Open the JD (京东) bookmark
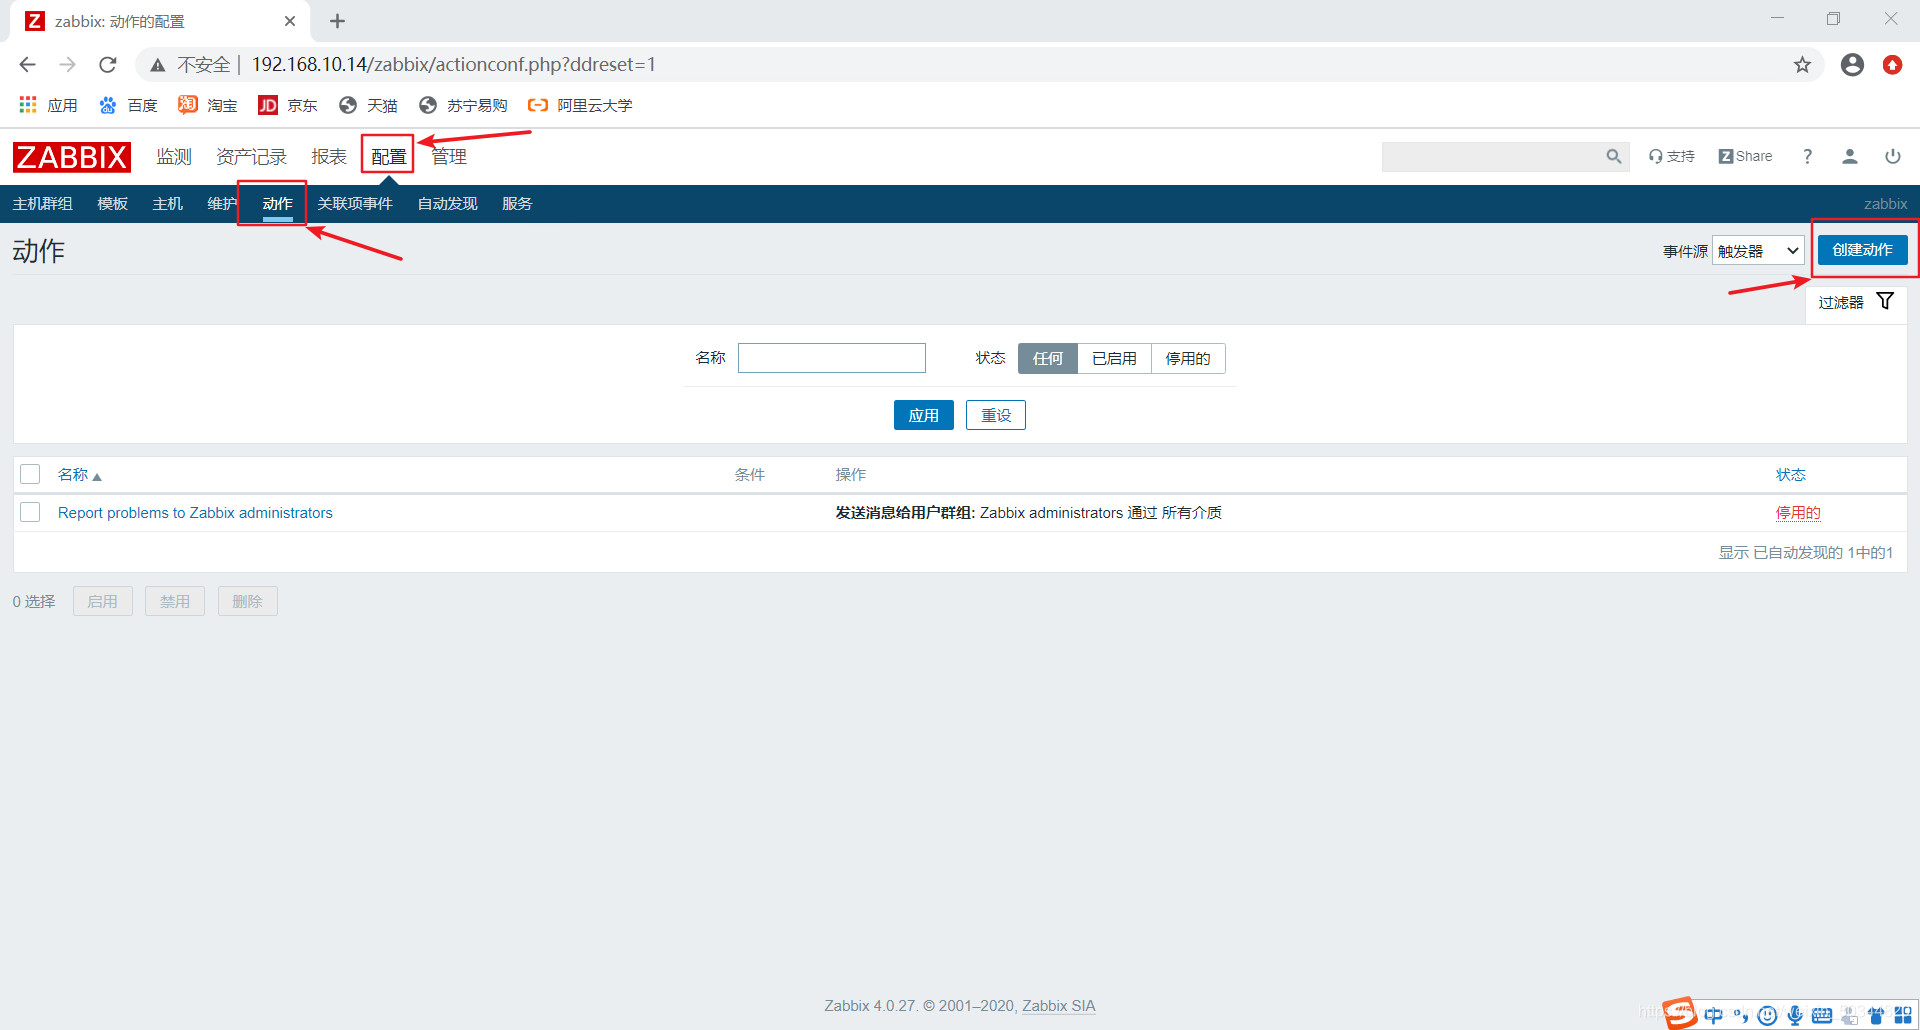The image size is (1920, 1030). click(288, 105)
